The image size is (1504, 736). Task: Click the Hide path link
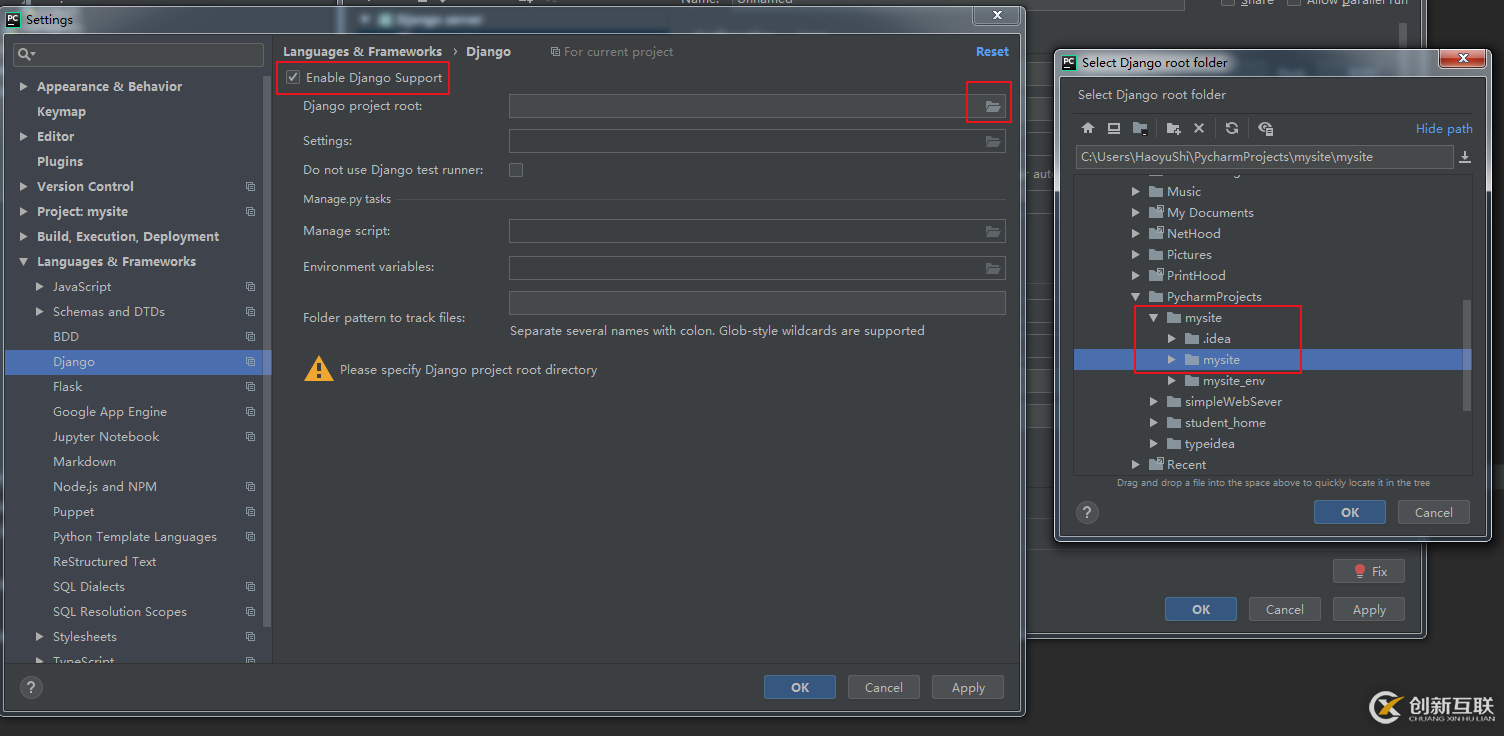point(1444,128)
